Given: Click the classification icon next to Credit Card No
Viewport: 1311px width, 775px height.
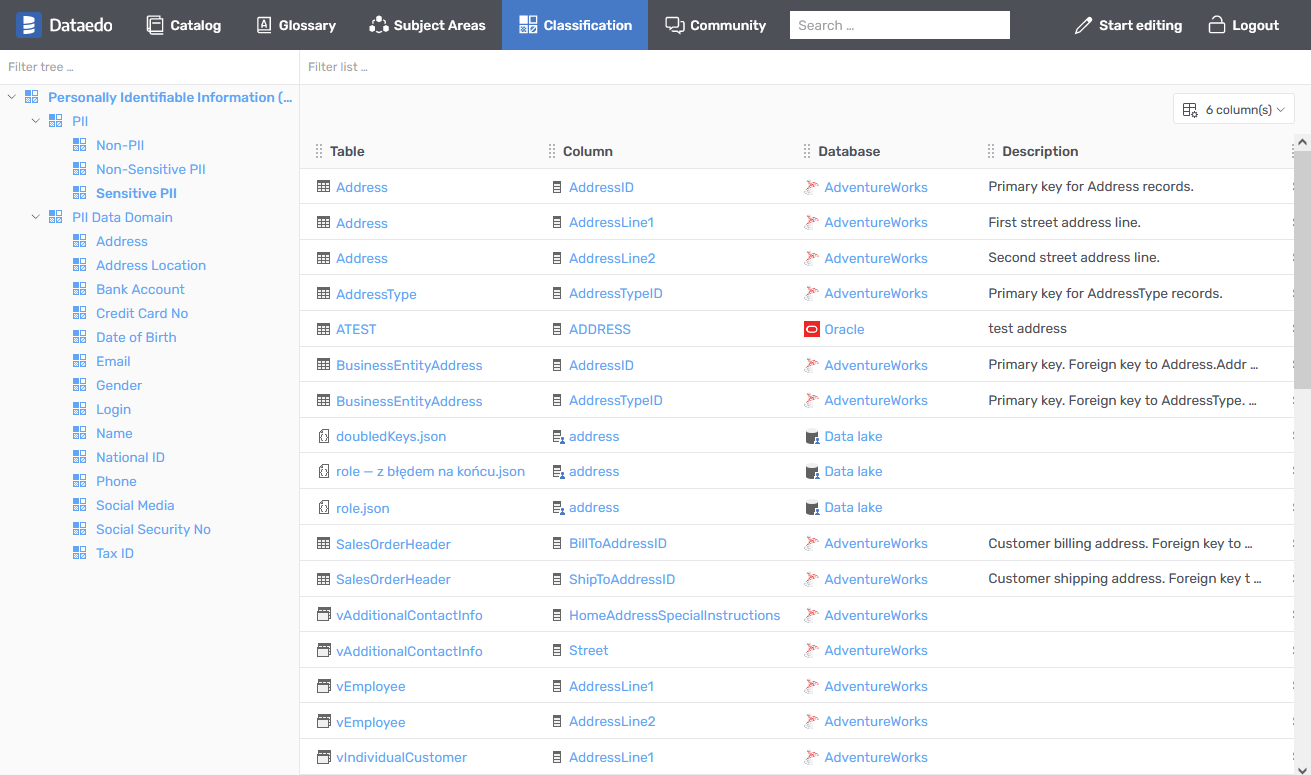Looking at the screenshot, I should pos(80,313).
